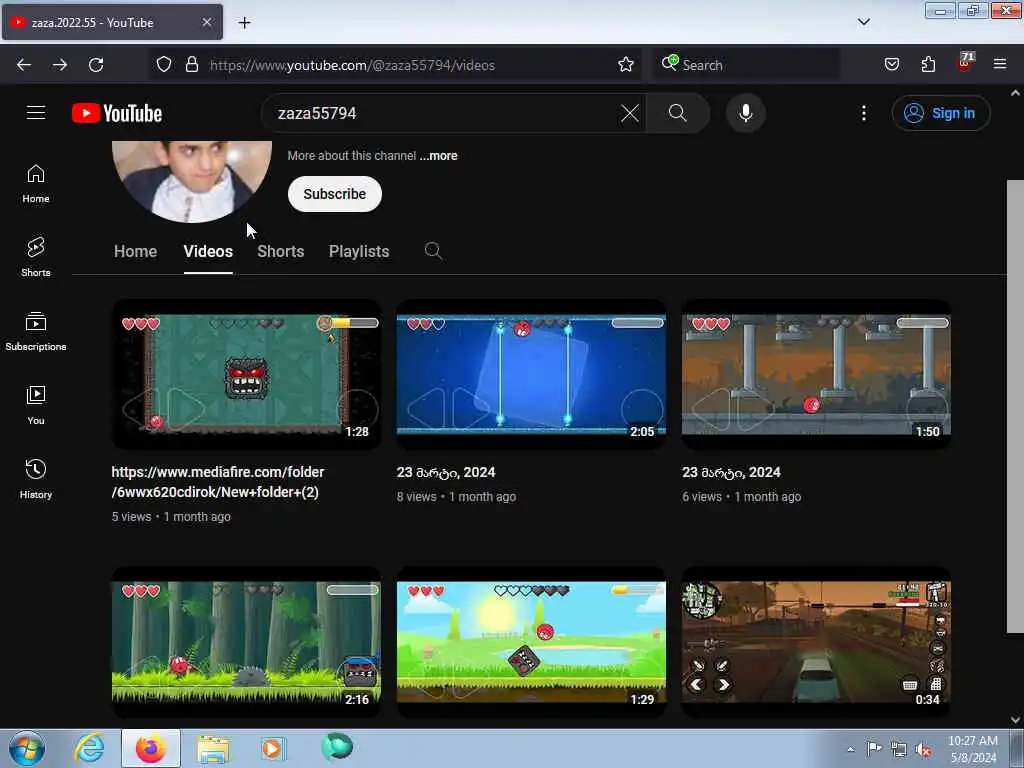
Task: Open the Playlists channel tab
Action: click(x=359, y=251)
